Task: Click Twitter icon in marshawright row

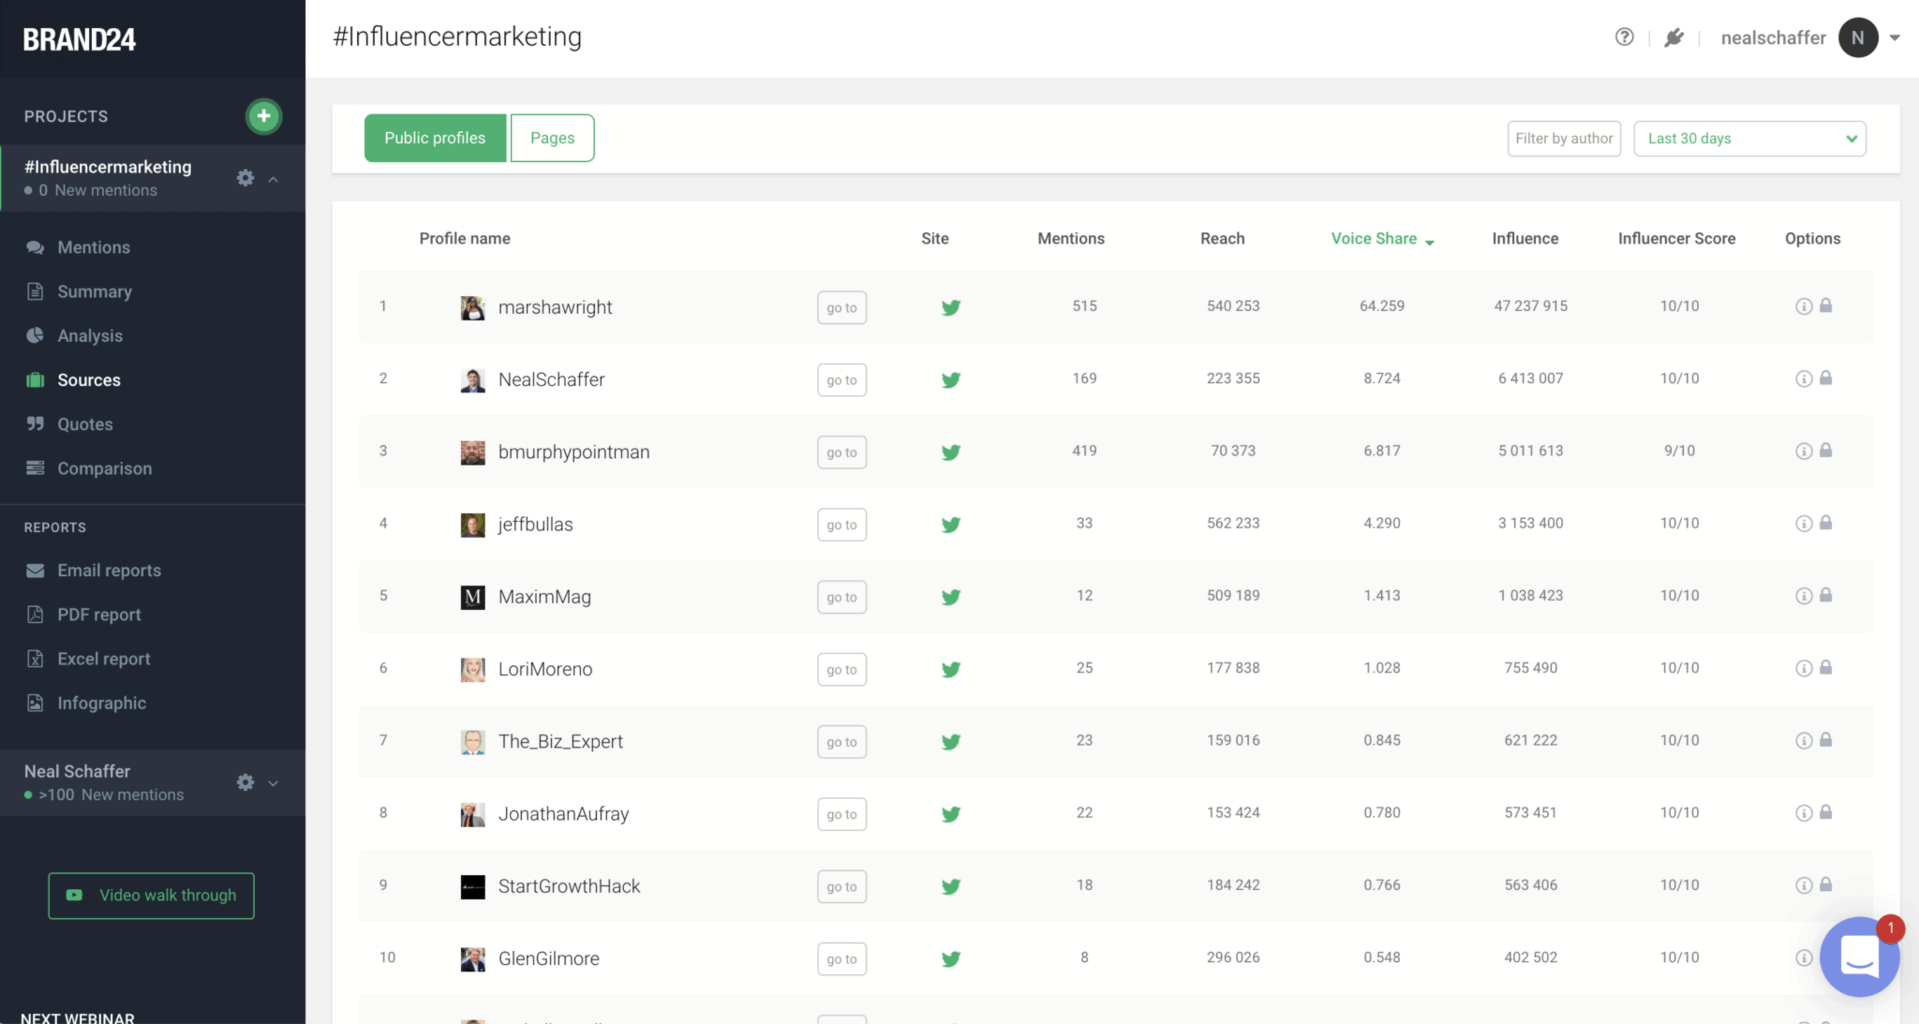Action: [951, 307]
